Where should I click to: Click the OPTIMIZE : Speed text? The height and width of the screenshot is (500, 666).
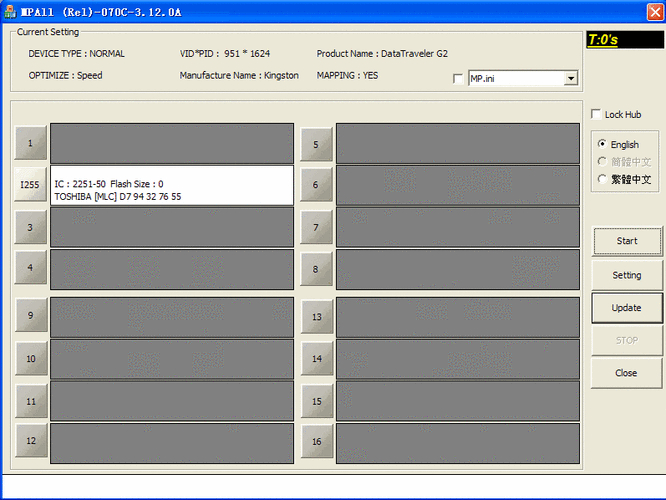65,75
